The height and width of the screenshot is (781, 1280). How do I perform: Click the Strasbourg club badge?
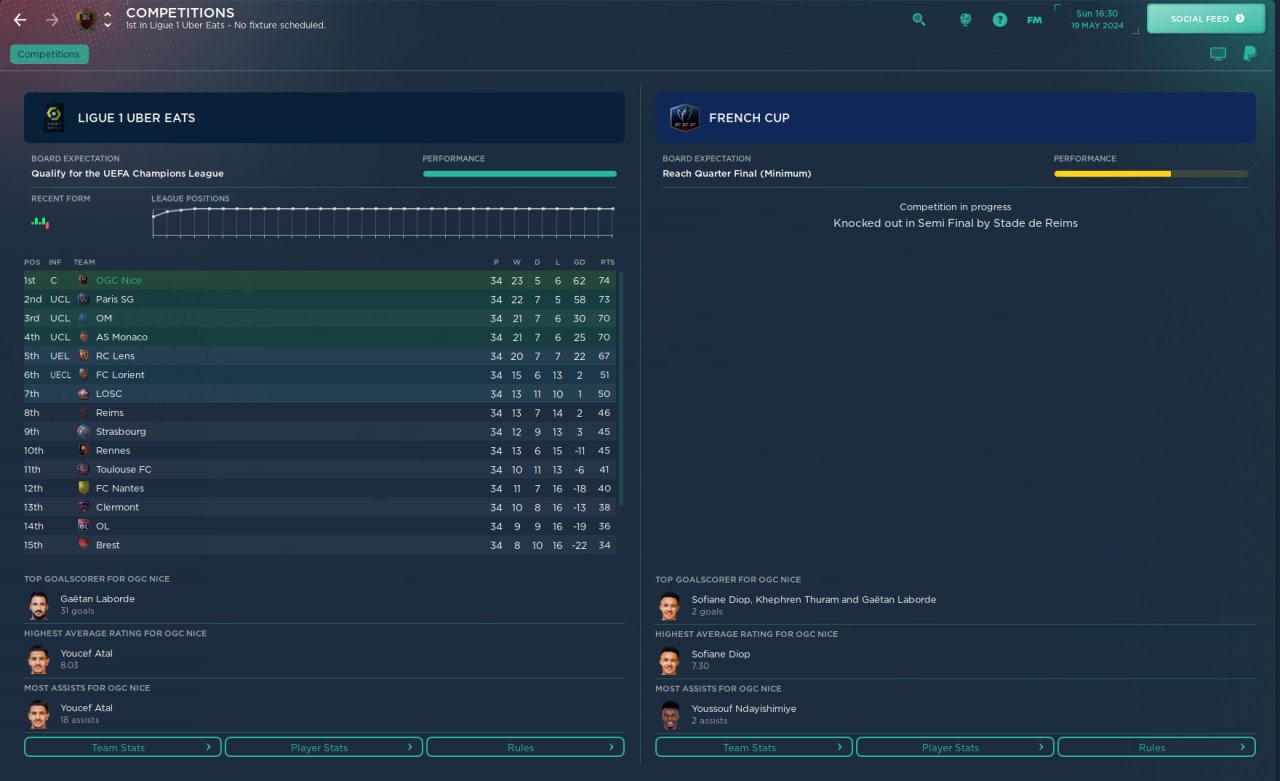(84, 432)
